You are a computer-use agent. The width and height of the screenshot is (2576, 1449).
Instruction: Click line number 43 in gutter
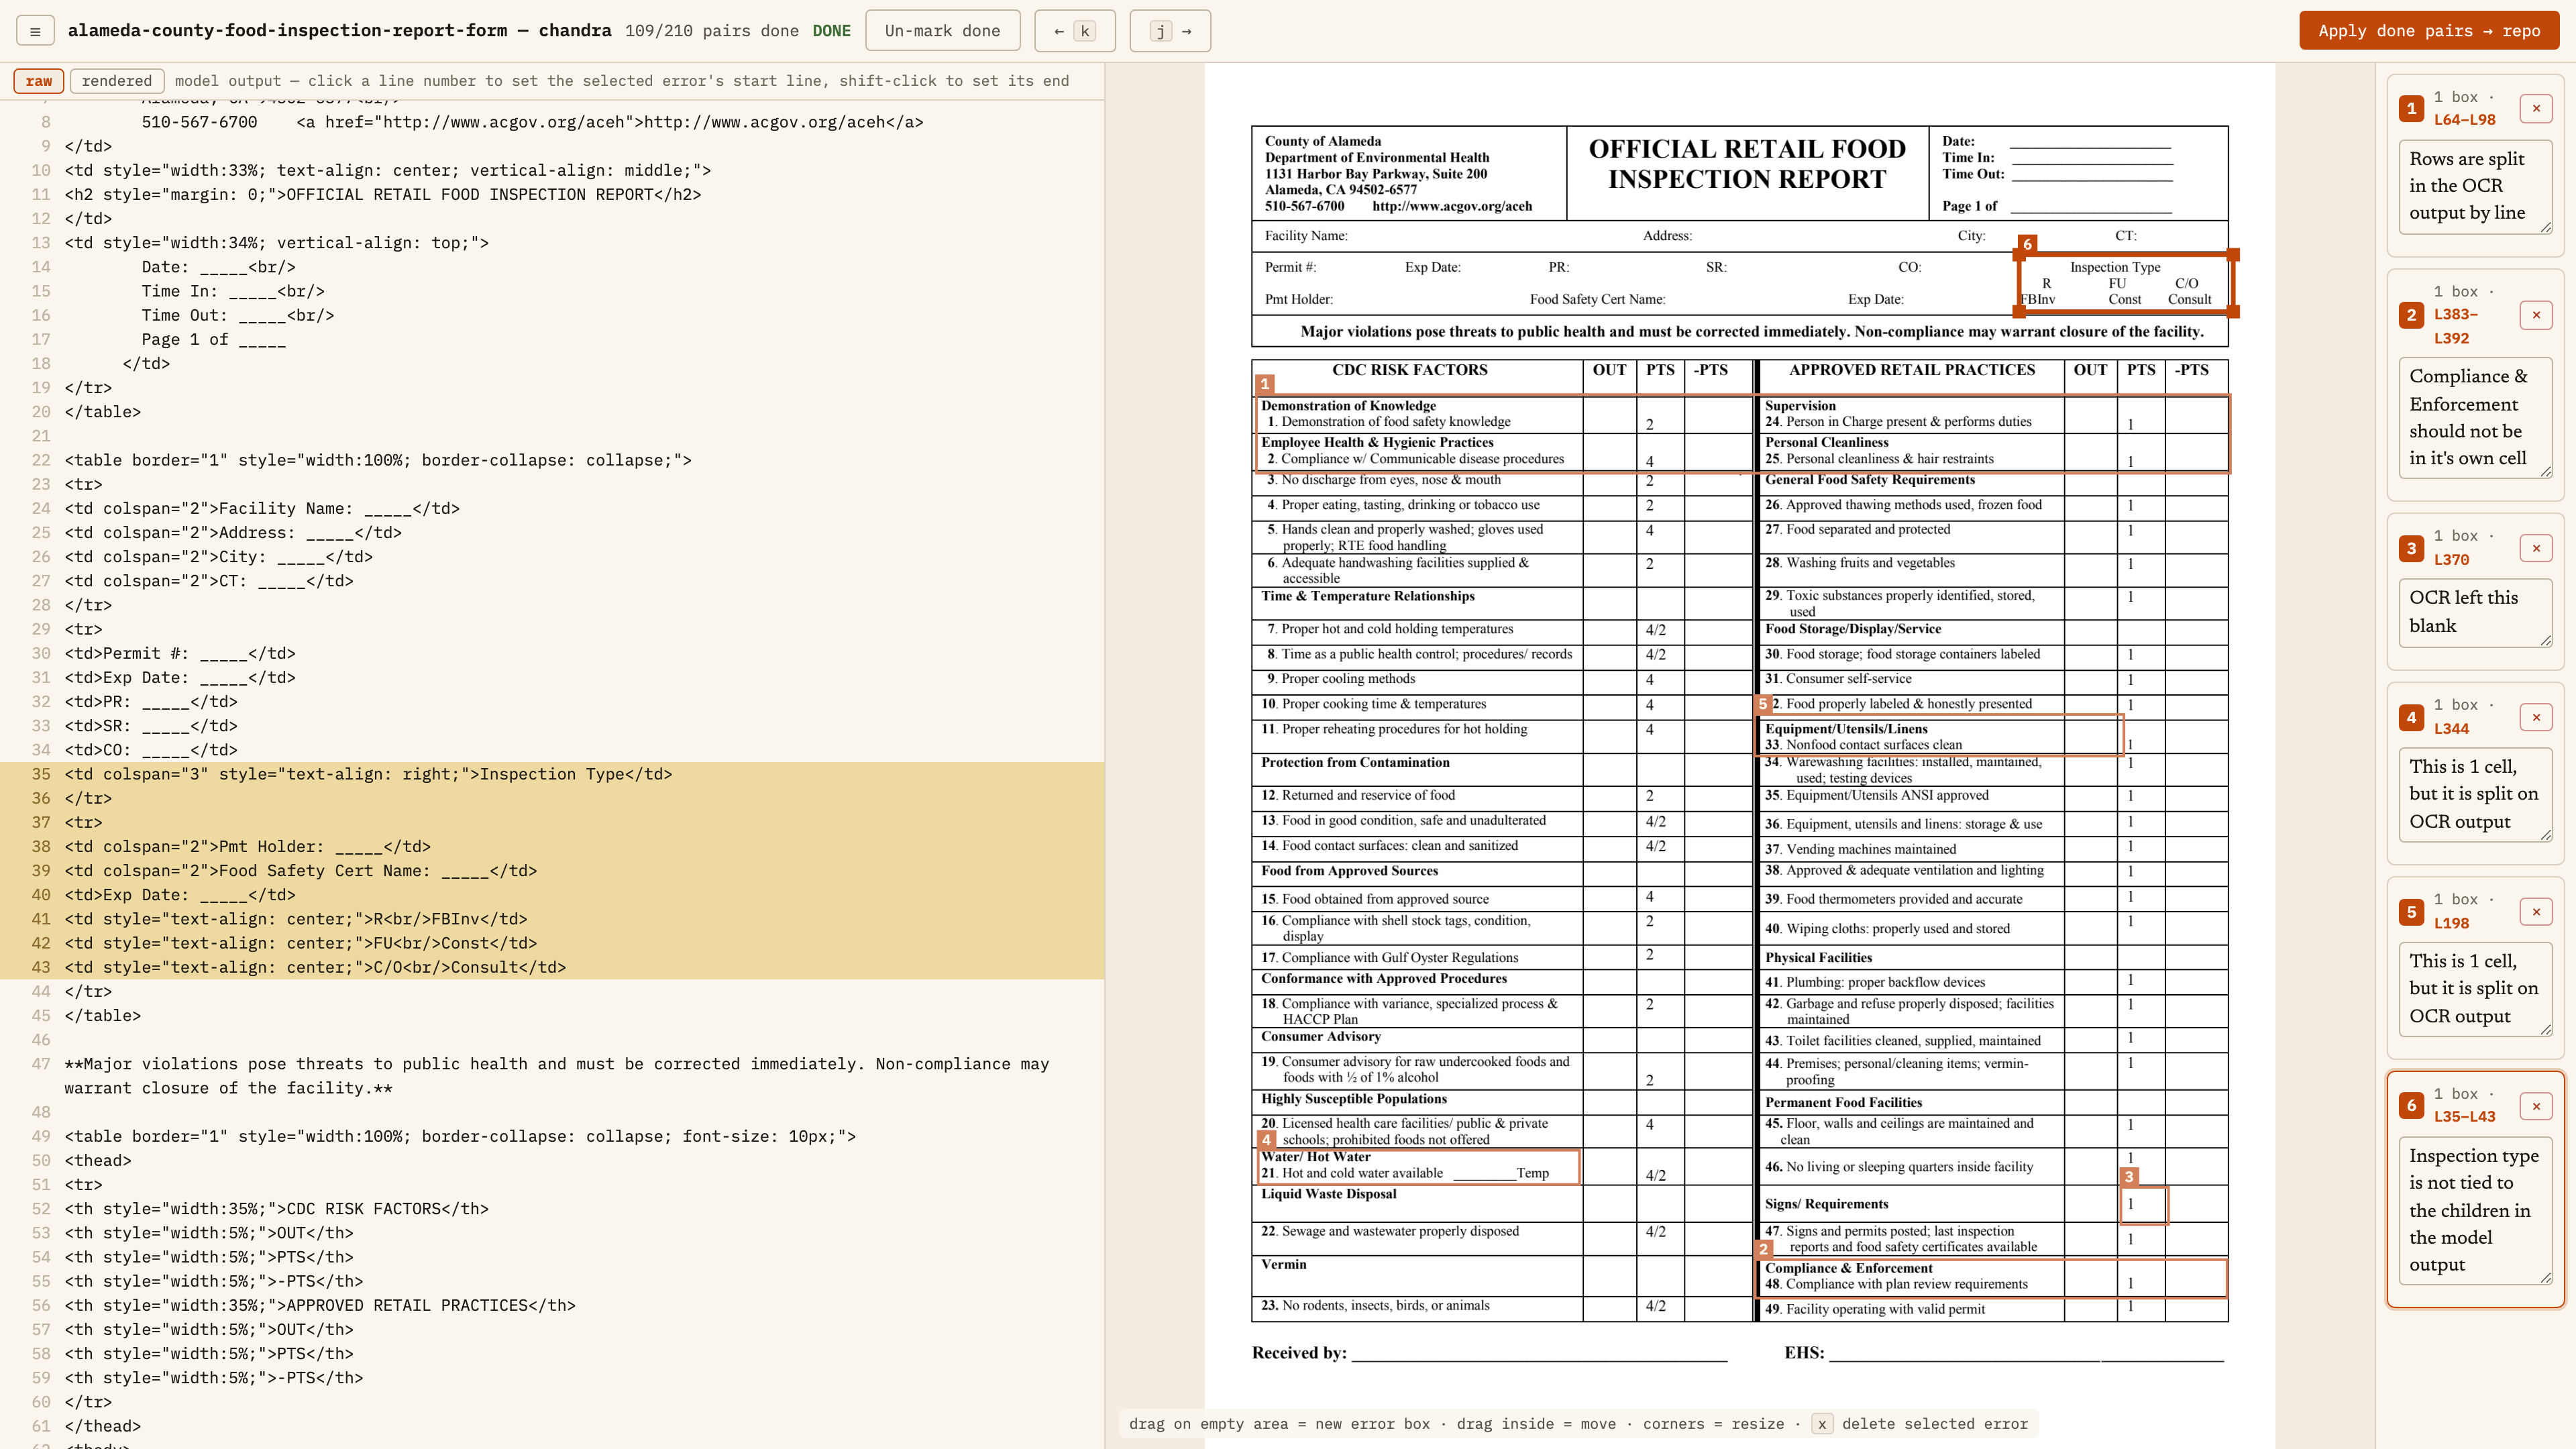click(x=41, y=967)
